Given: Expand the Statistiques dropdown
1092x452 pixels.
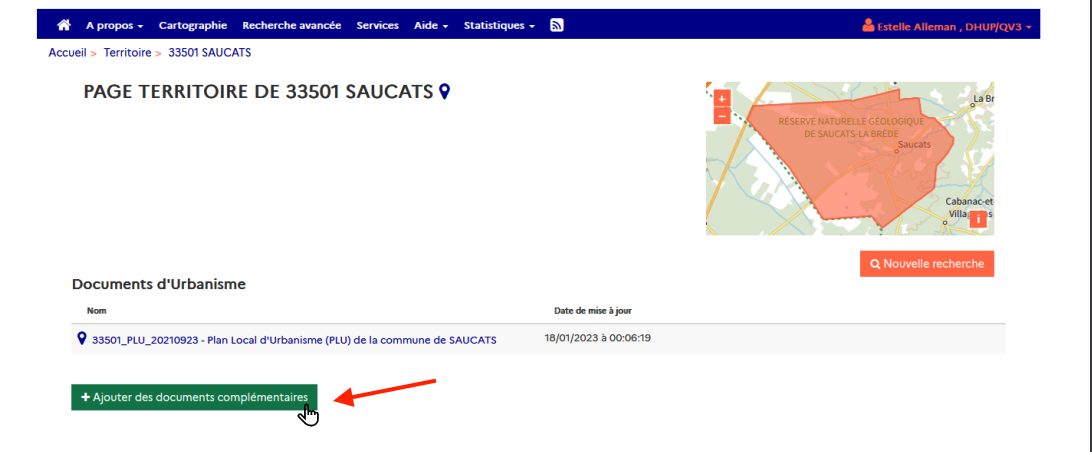Looking at the screenshot, I should pyautogui.click(x=499, y=25).
